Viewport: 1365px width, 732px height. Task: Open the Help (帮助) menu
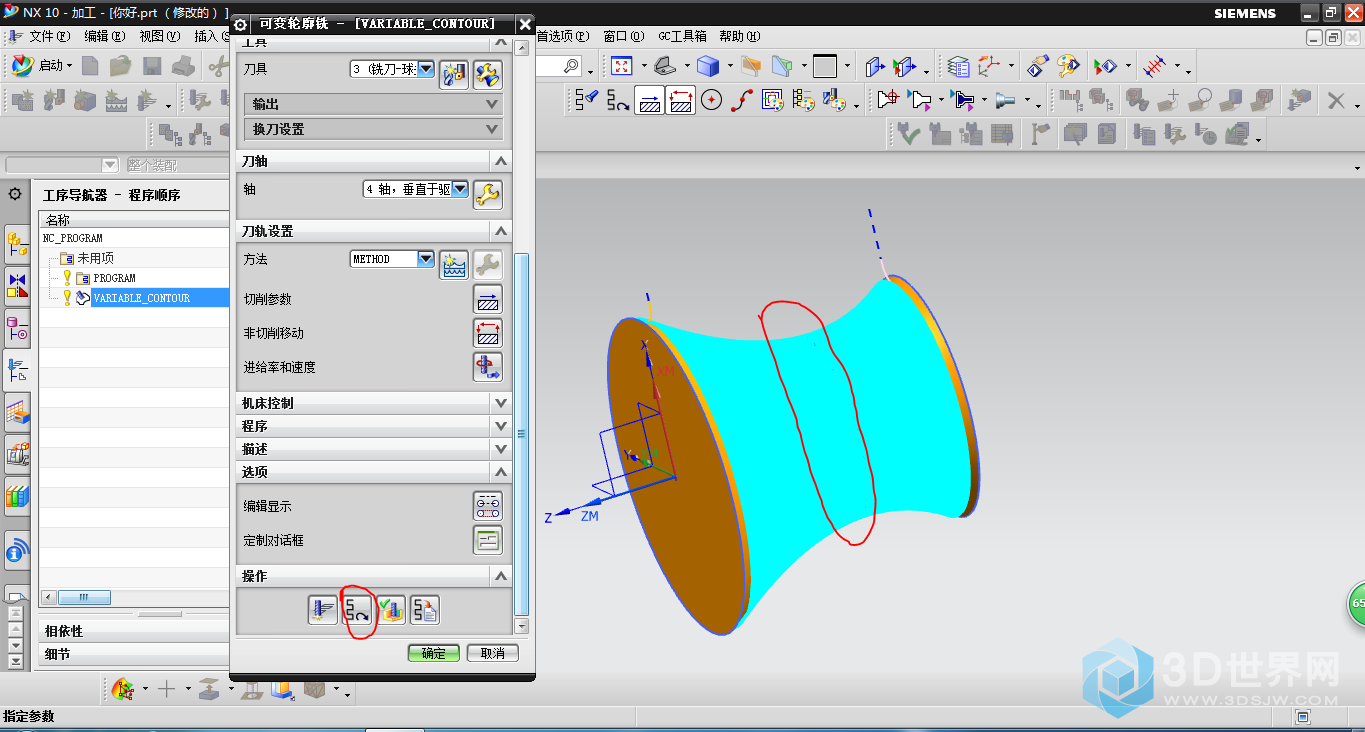click(739, 36)
